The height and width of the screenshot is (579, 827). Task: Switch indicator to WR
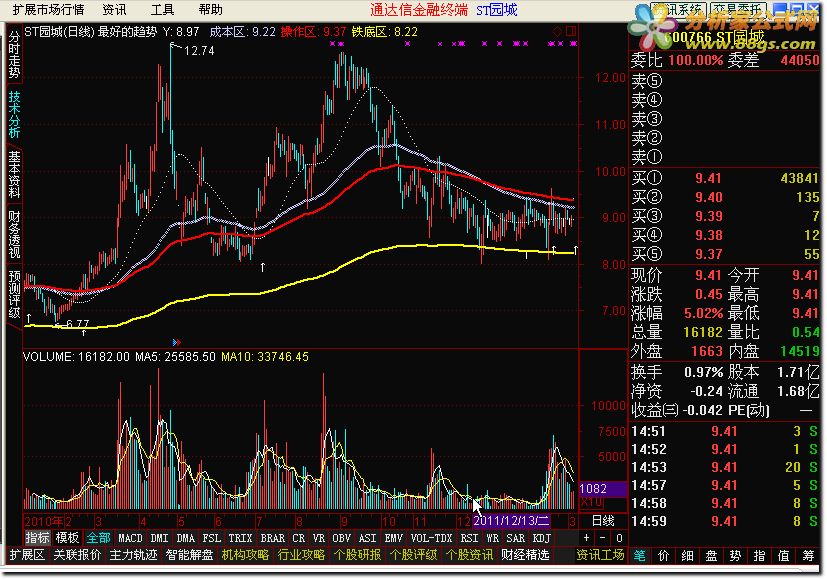pyautogui.click(x=493, y=538)
